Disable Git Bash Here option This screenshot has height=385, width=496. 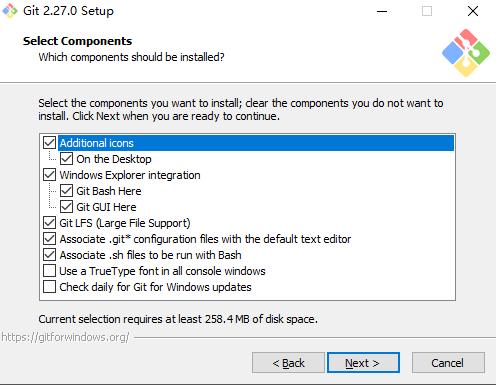coord(66,191)
